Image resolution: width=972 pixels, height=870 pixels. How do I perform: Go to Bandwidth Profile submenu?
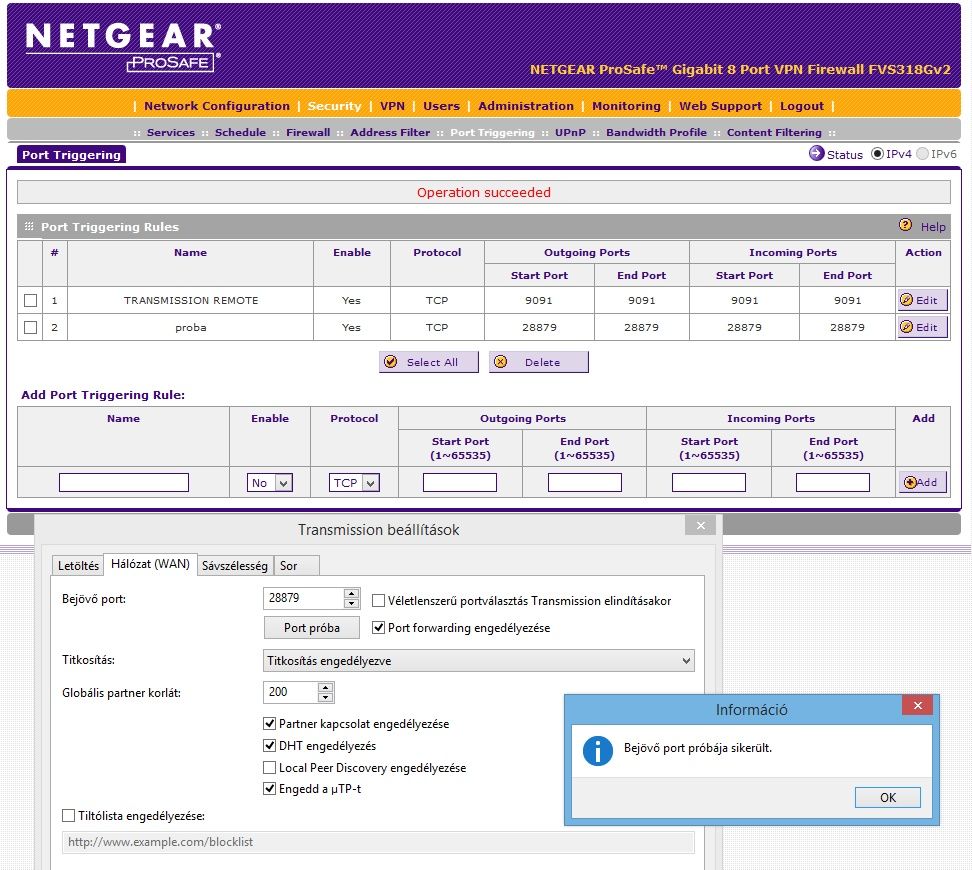[656, 132]
